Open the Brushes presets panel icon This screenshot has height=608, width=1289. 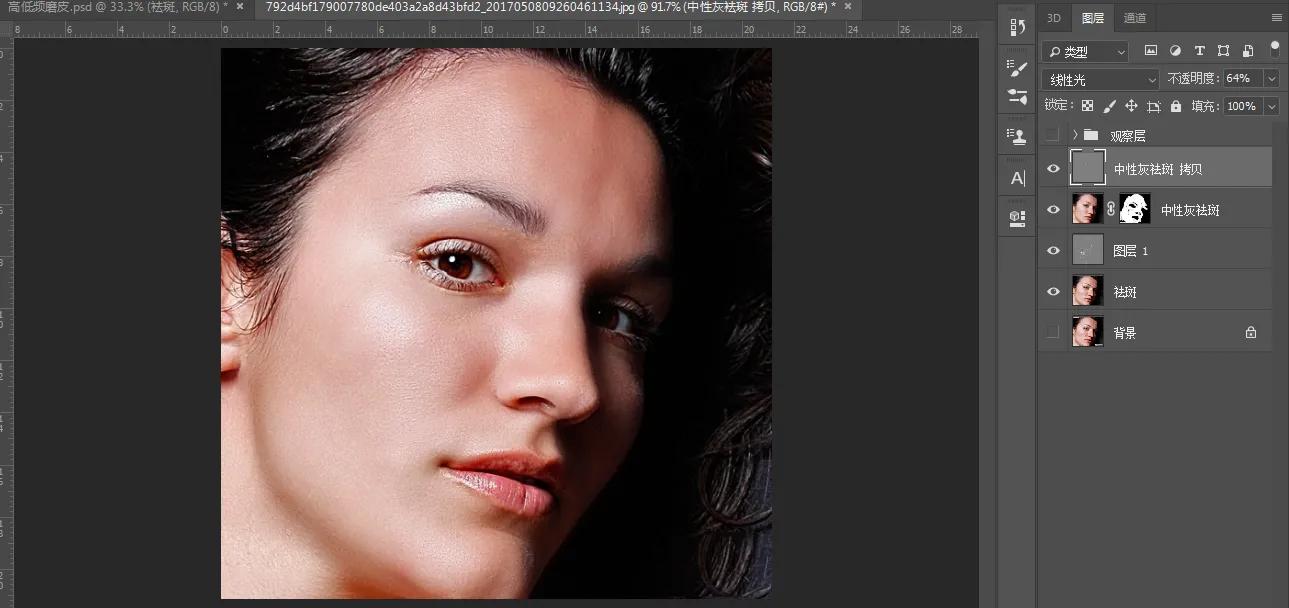pyautogui.click(x=1017, y=97)
